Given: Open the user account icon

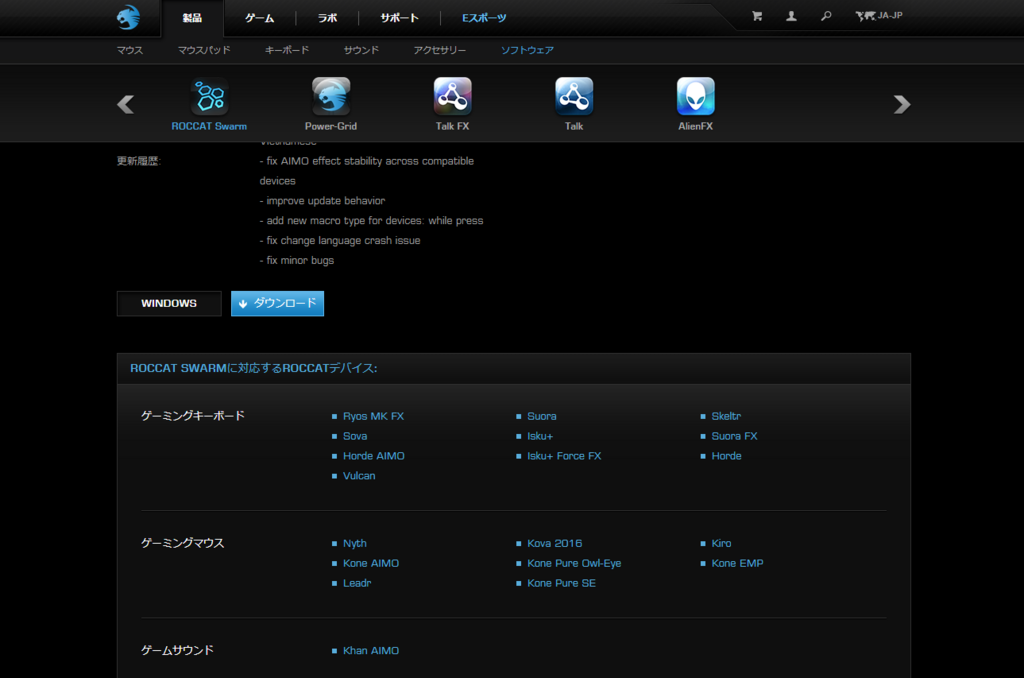Looking at the screenshot, I should point(791,16).
